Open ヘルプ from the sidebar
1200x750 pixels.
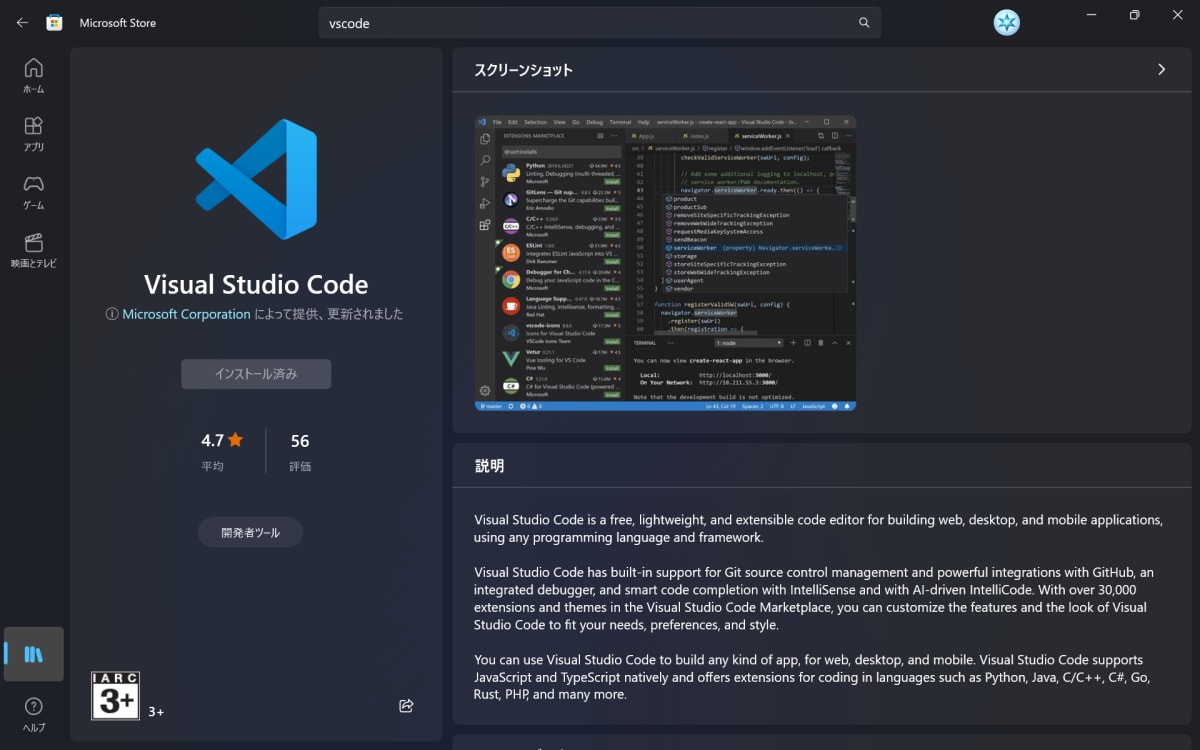(33, 712)
